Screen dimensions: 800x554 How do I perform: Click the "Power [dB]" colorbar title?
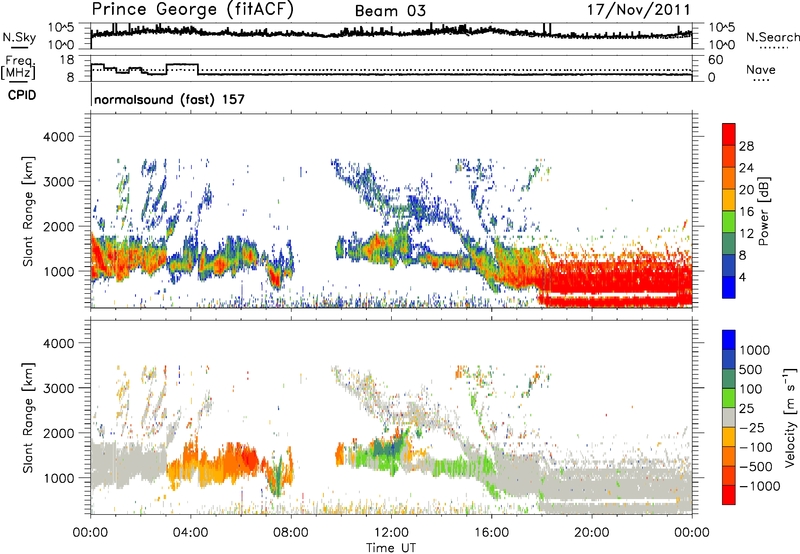763,211
